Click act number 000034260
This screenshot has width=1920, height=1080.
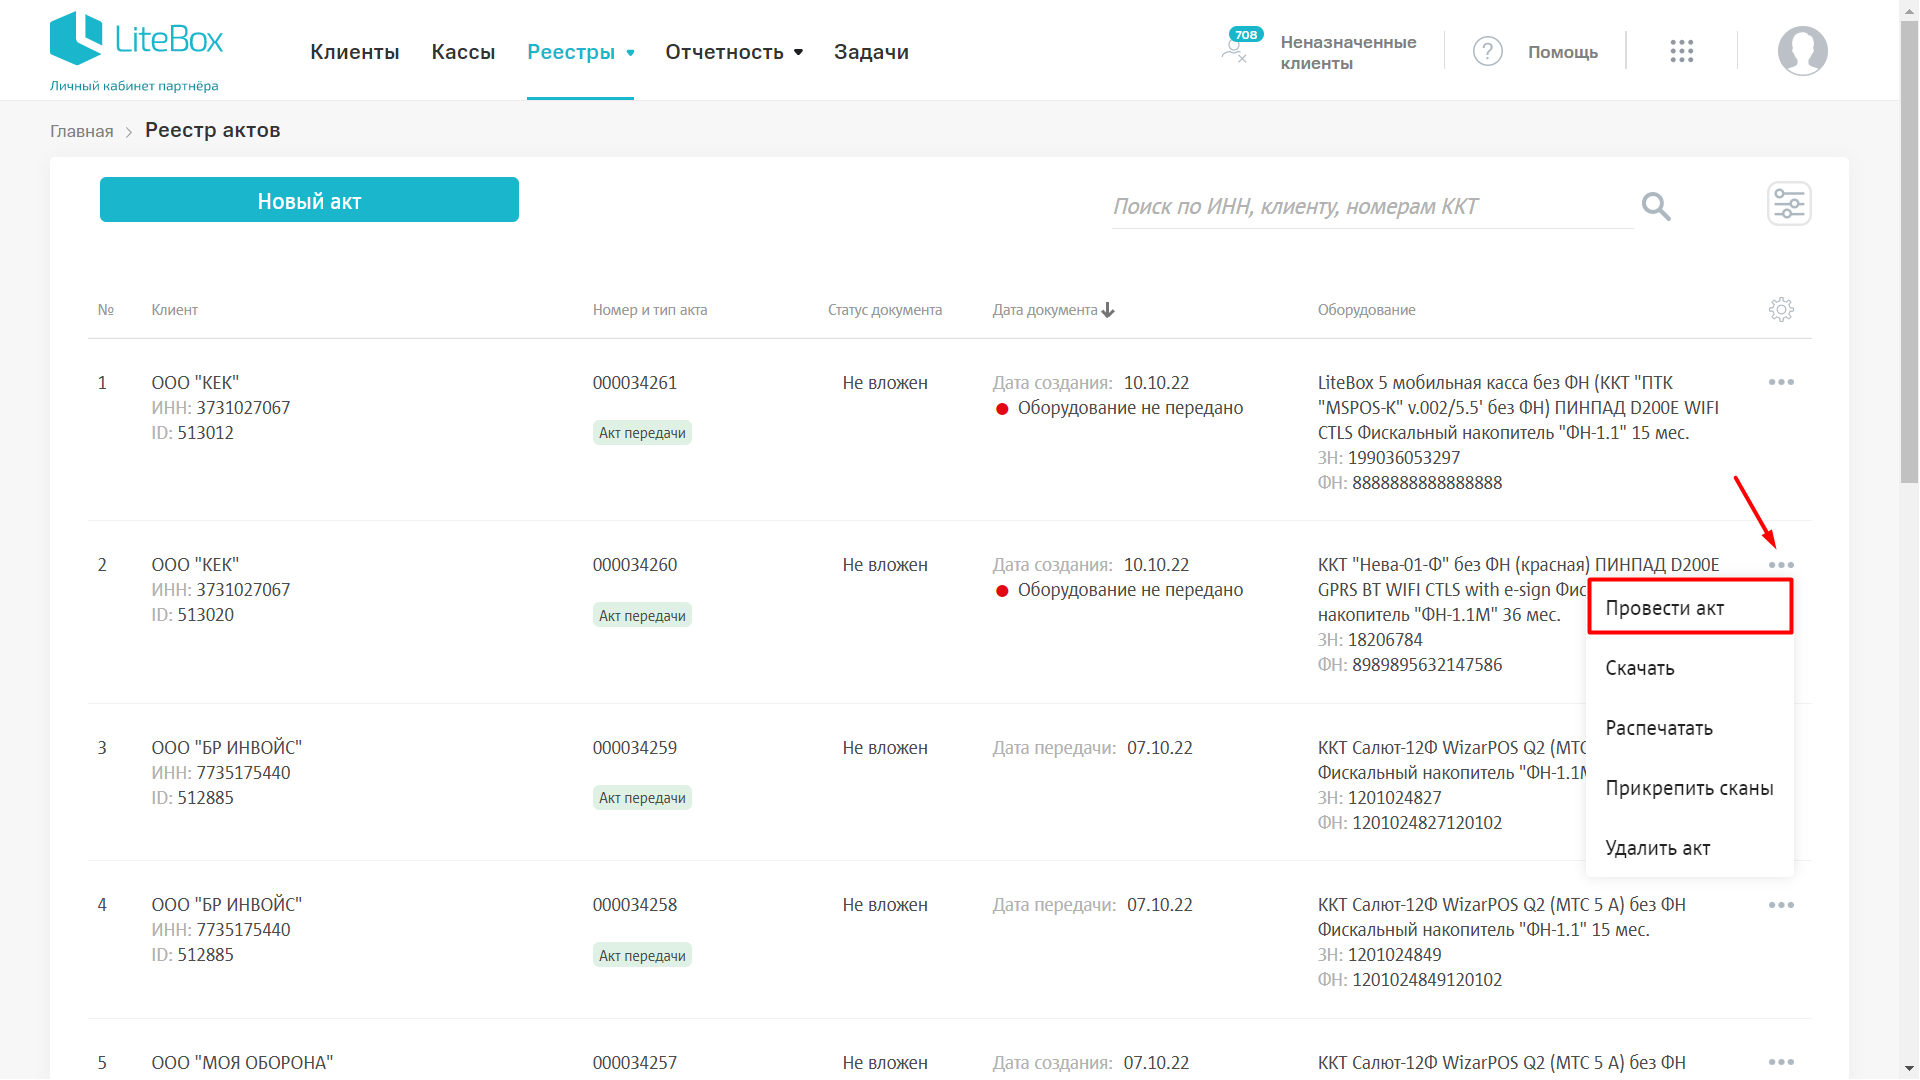tap(635, 565)
